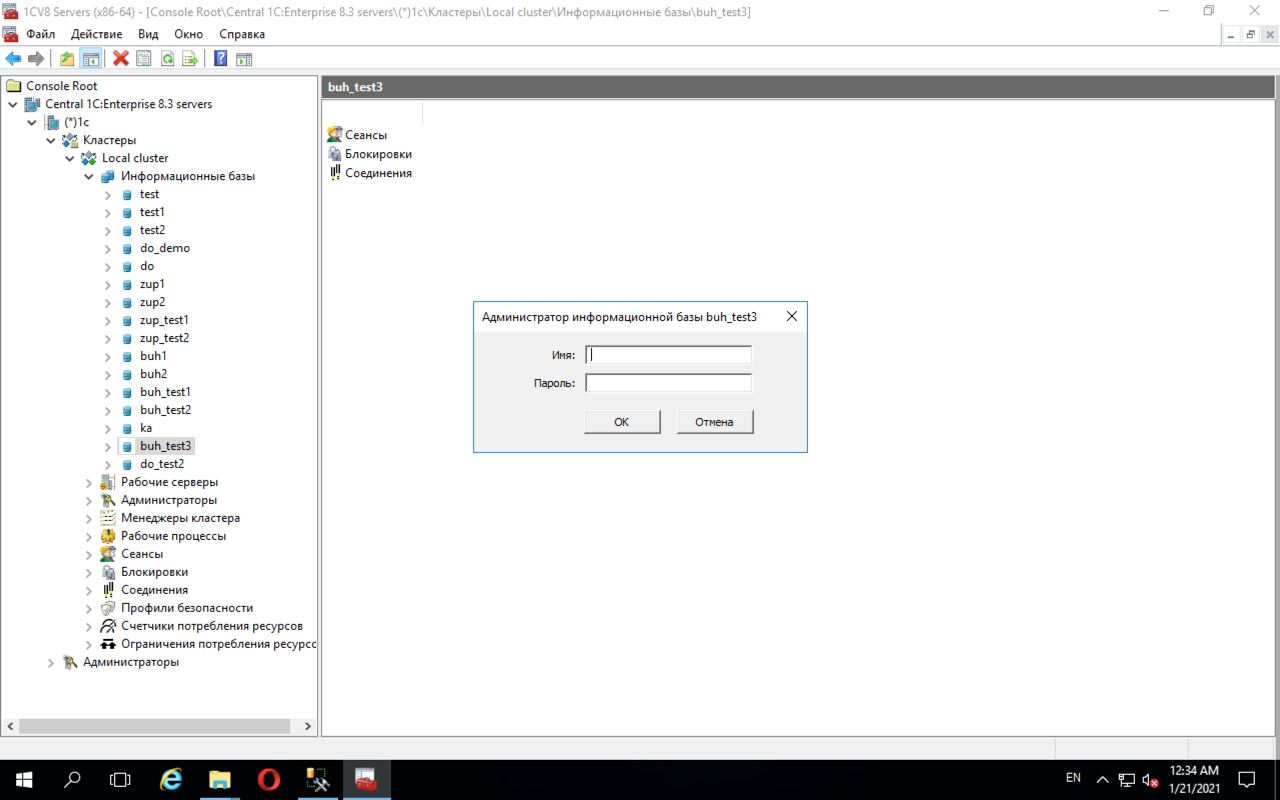Click OK in the administrator dialog
This screenshot has height=800, width=1280.
pyautogui.click(x=622, y=422)
